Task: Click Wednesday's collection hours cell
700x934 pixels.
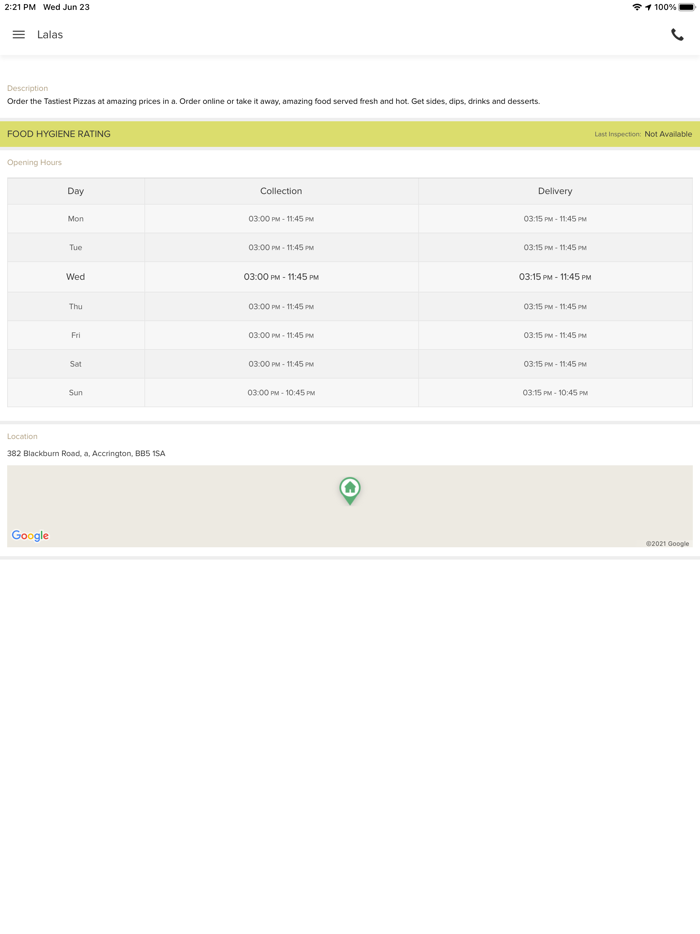Action: coord(281,277)
